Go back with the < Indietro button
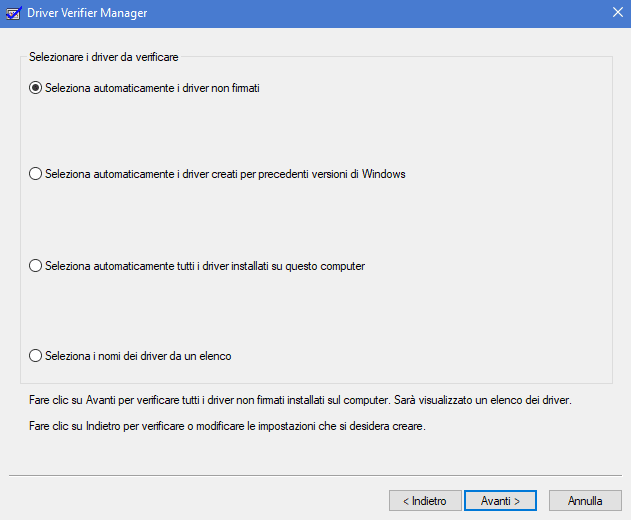 click(x=424, y=500)
